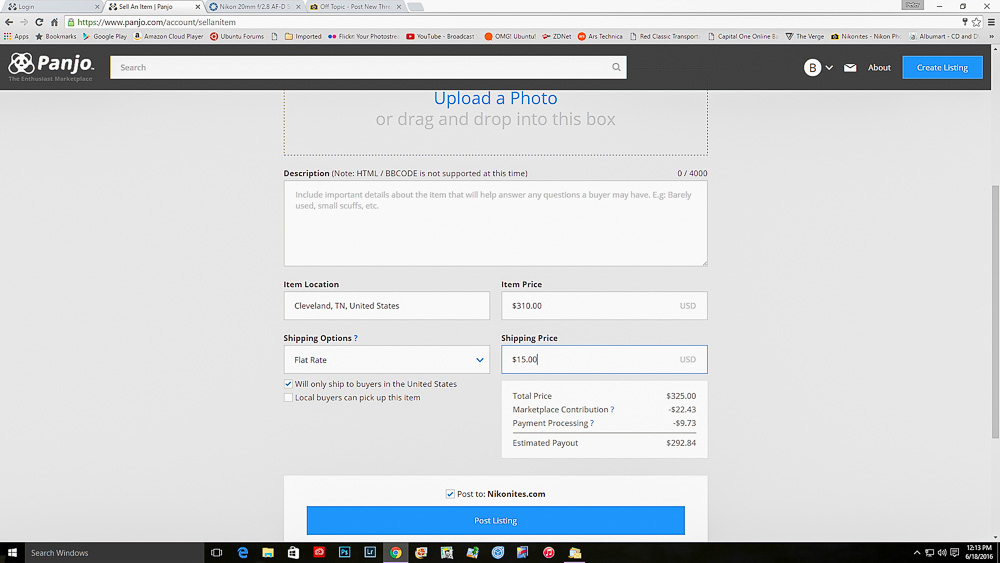Bookmark this page with star icon
Viewport: 1000px width, 563px height.
click(x=976, y=22)
